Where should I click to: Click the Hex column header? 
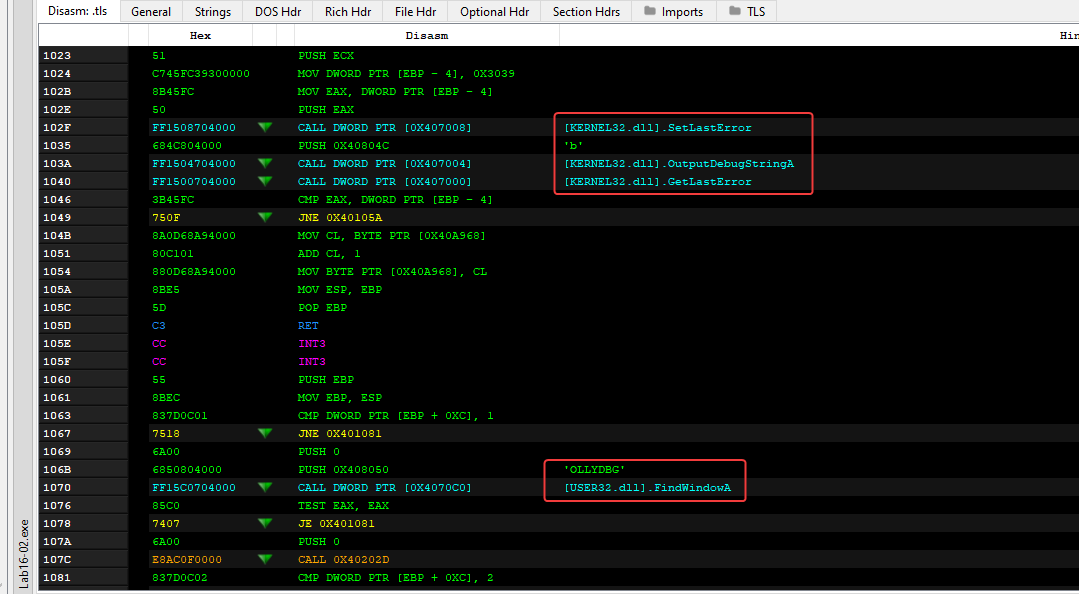[200, 35]
